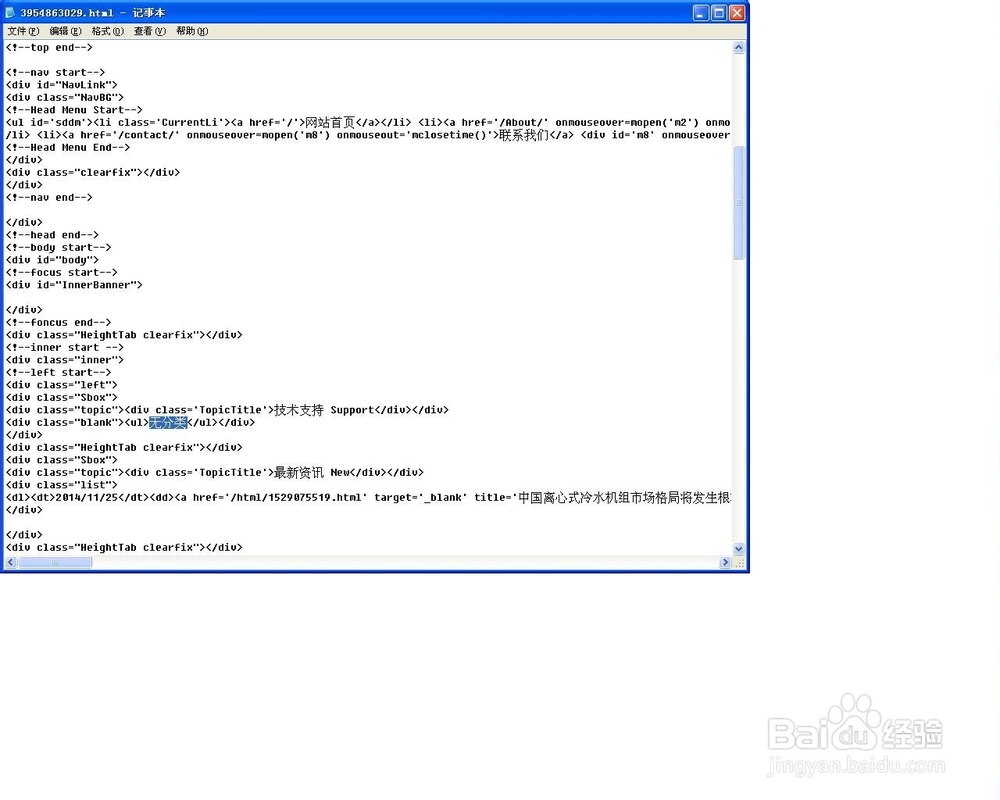The image size is (1000, 800).
Task: Click the line <div class="left">
Action: pos(62,385)
